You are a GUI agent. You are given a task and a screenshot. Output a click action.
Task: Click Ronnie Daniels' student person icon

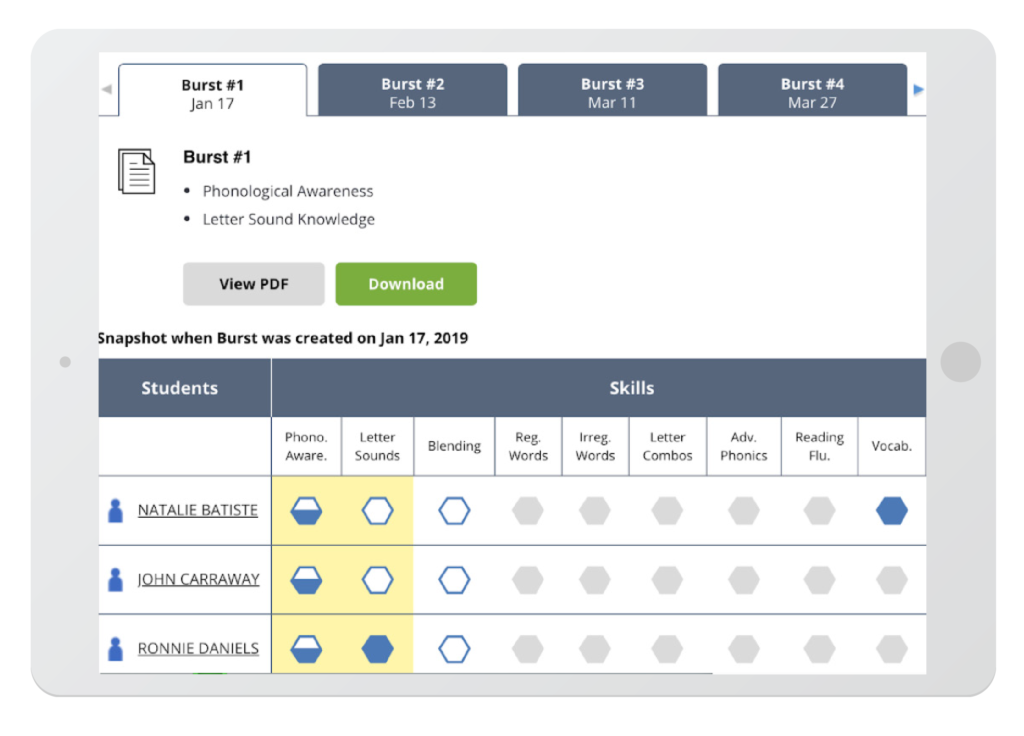(x=116, y=648)
